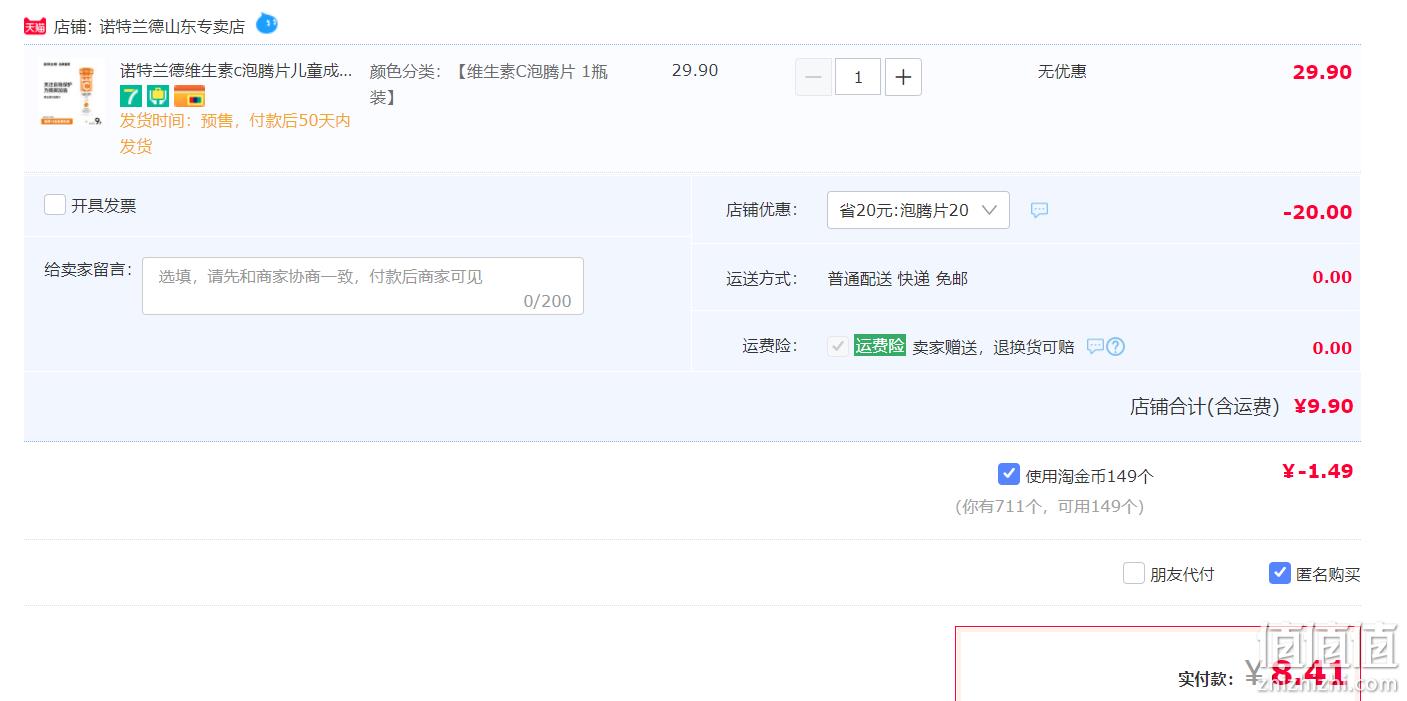The height and width of the screenshot is (701, 1407).
Task: Click the 你有711个，可用149个 coin note
Action: pyautogui.click(x=1050, y=506)
